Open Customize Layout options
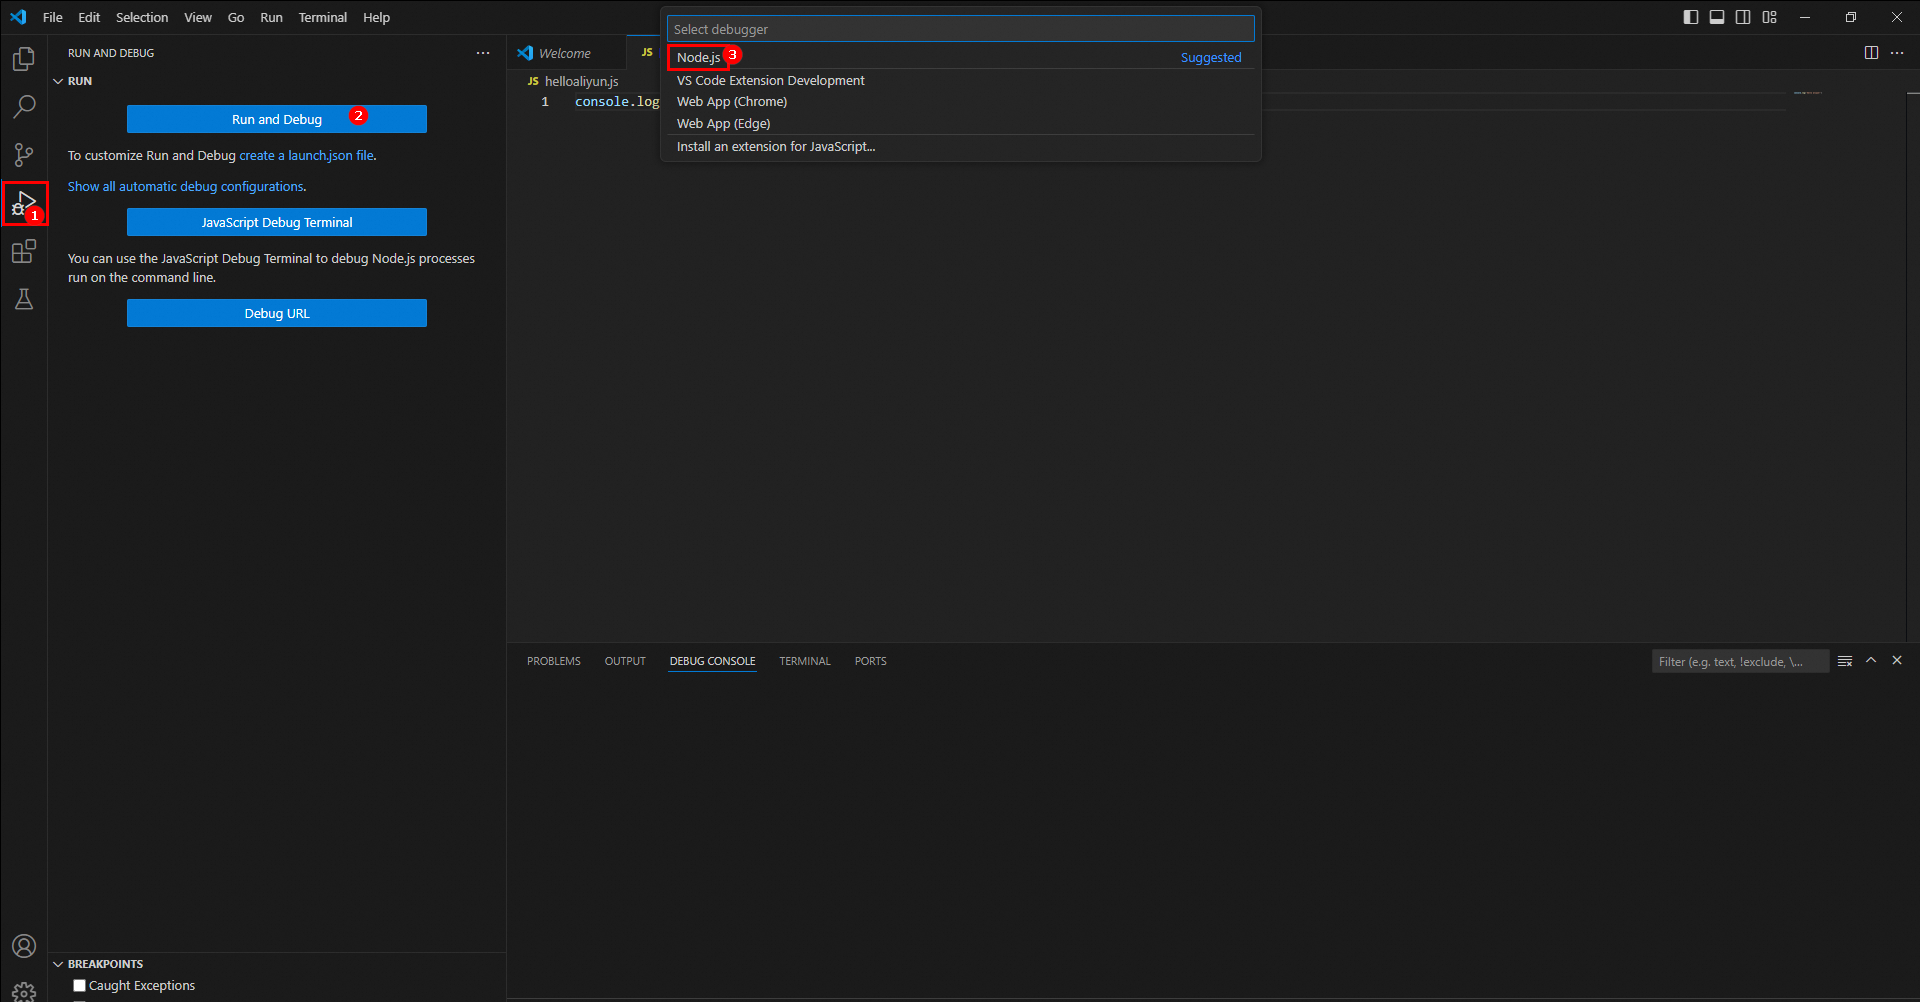 coord(1770,17)
